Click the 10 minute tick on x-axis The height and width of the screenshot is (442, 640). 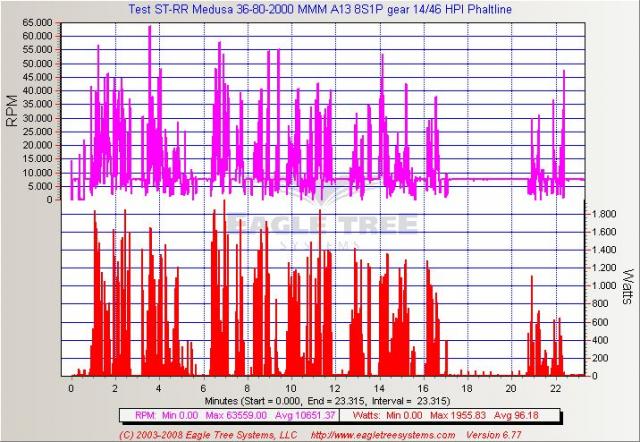tap(290, 385)
